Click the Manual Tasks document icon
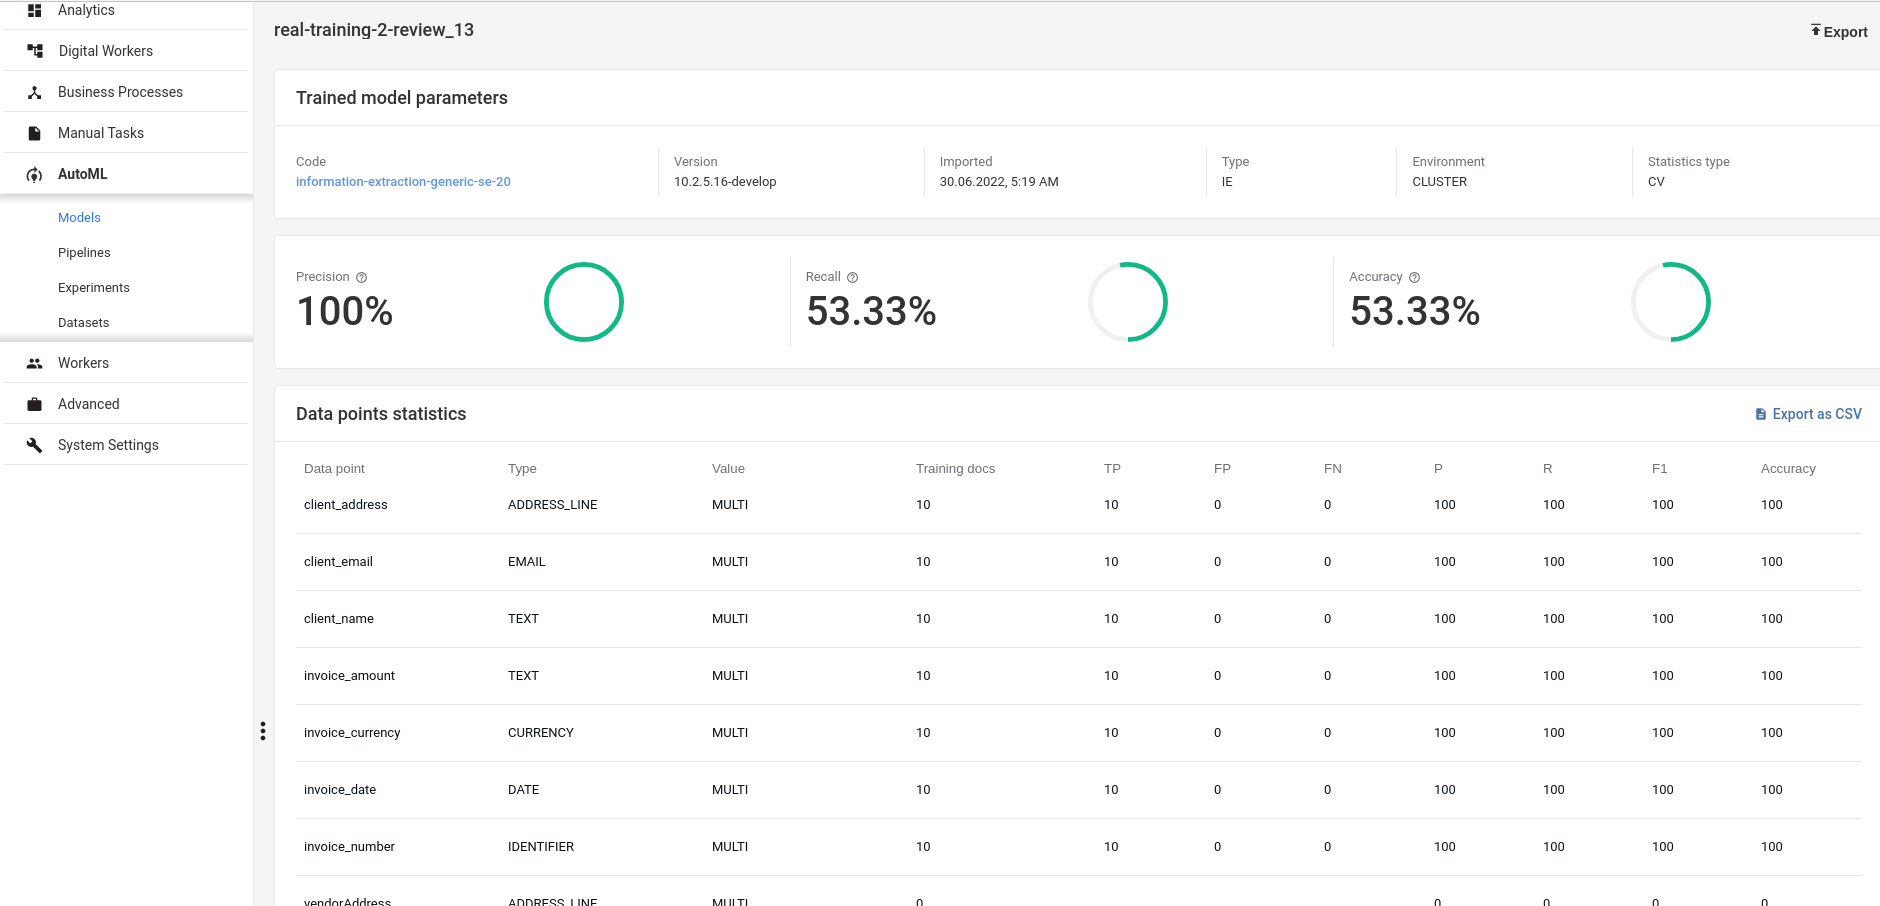1880x906 pixels. coord(34,133)
